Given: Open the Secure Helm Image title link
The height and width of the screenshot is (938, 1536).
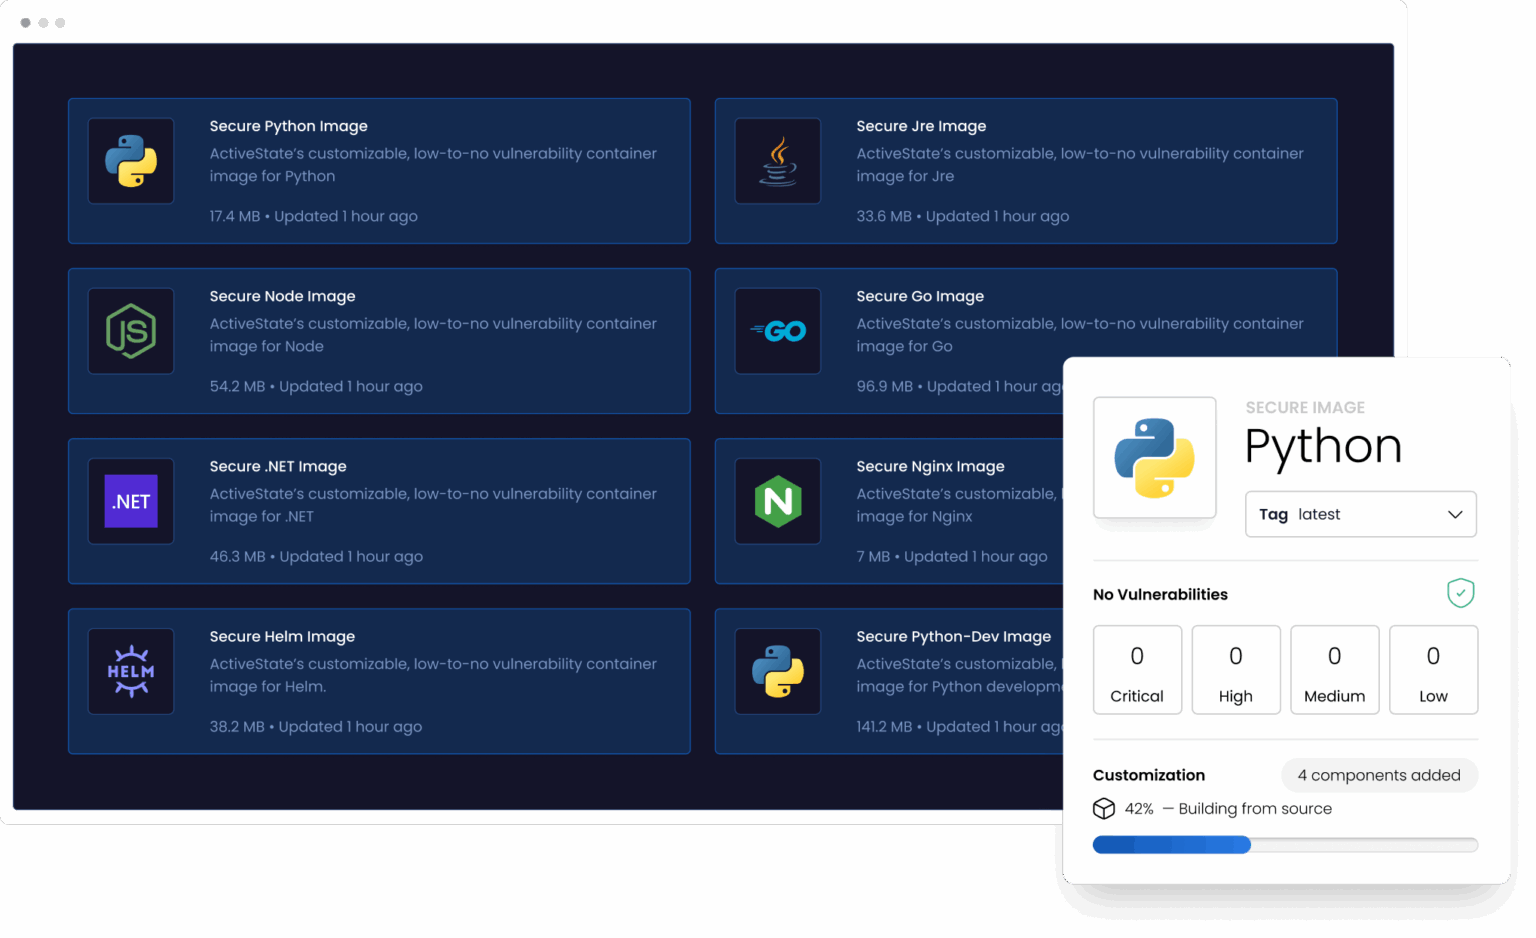Looking at the screenshot, I should pyautogui.click(x=282, y=636).
